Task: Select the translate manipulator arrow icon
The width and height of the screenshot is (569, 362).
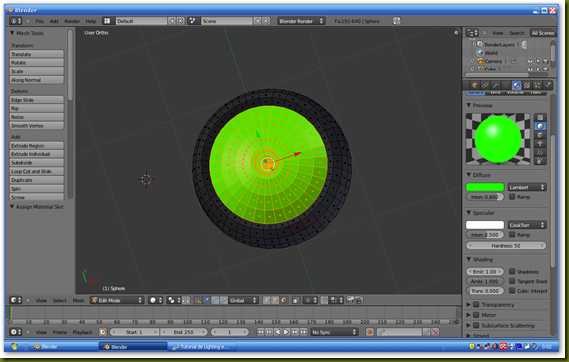Action: tap(206, 300)
